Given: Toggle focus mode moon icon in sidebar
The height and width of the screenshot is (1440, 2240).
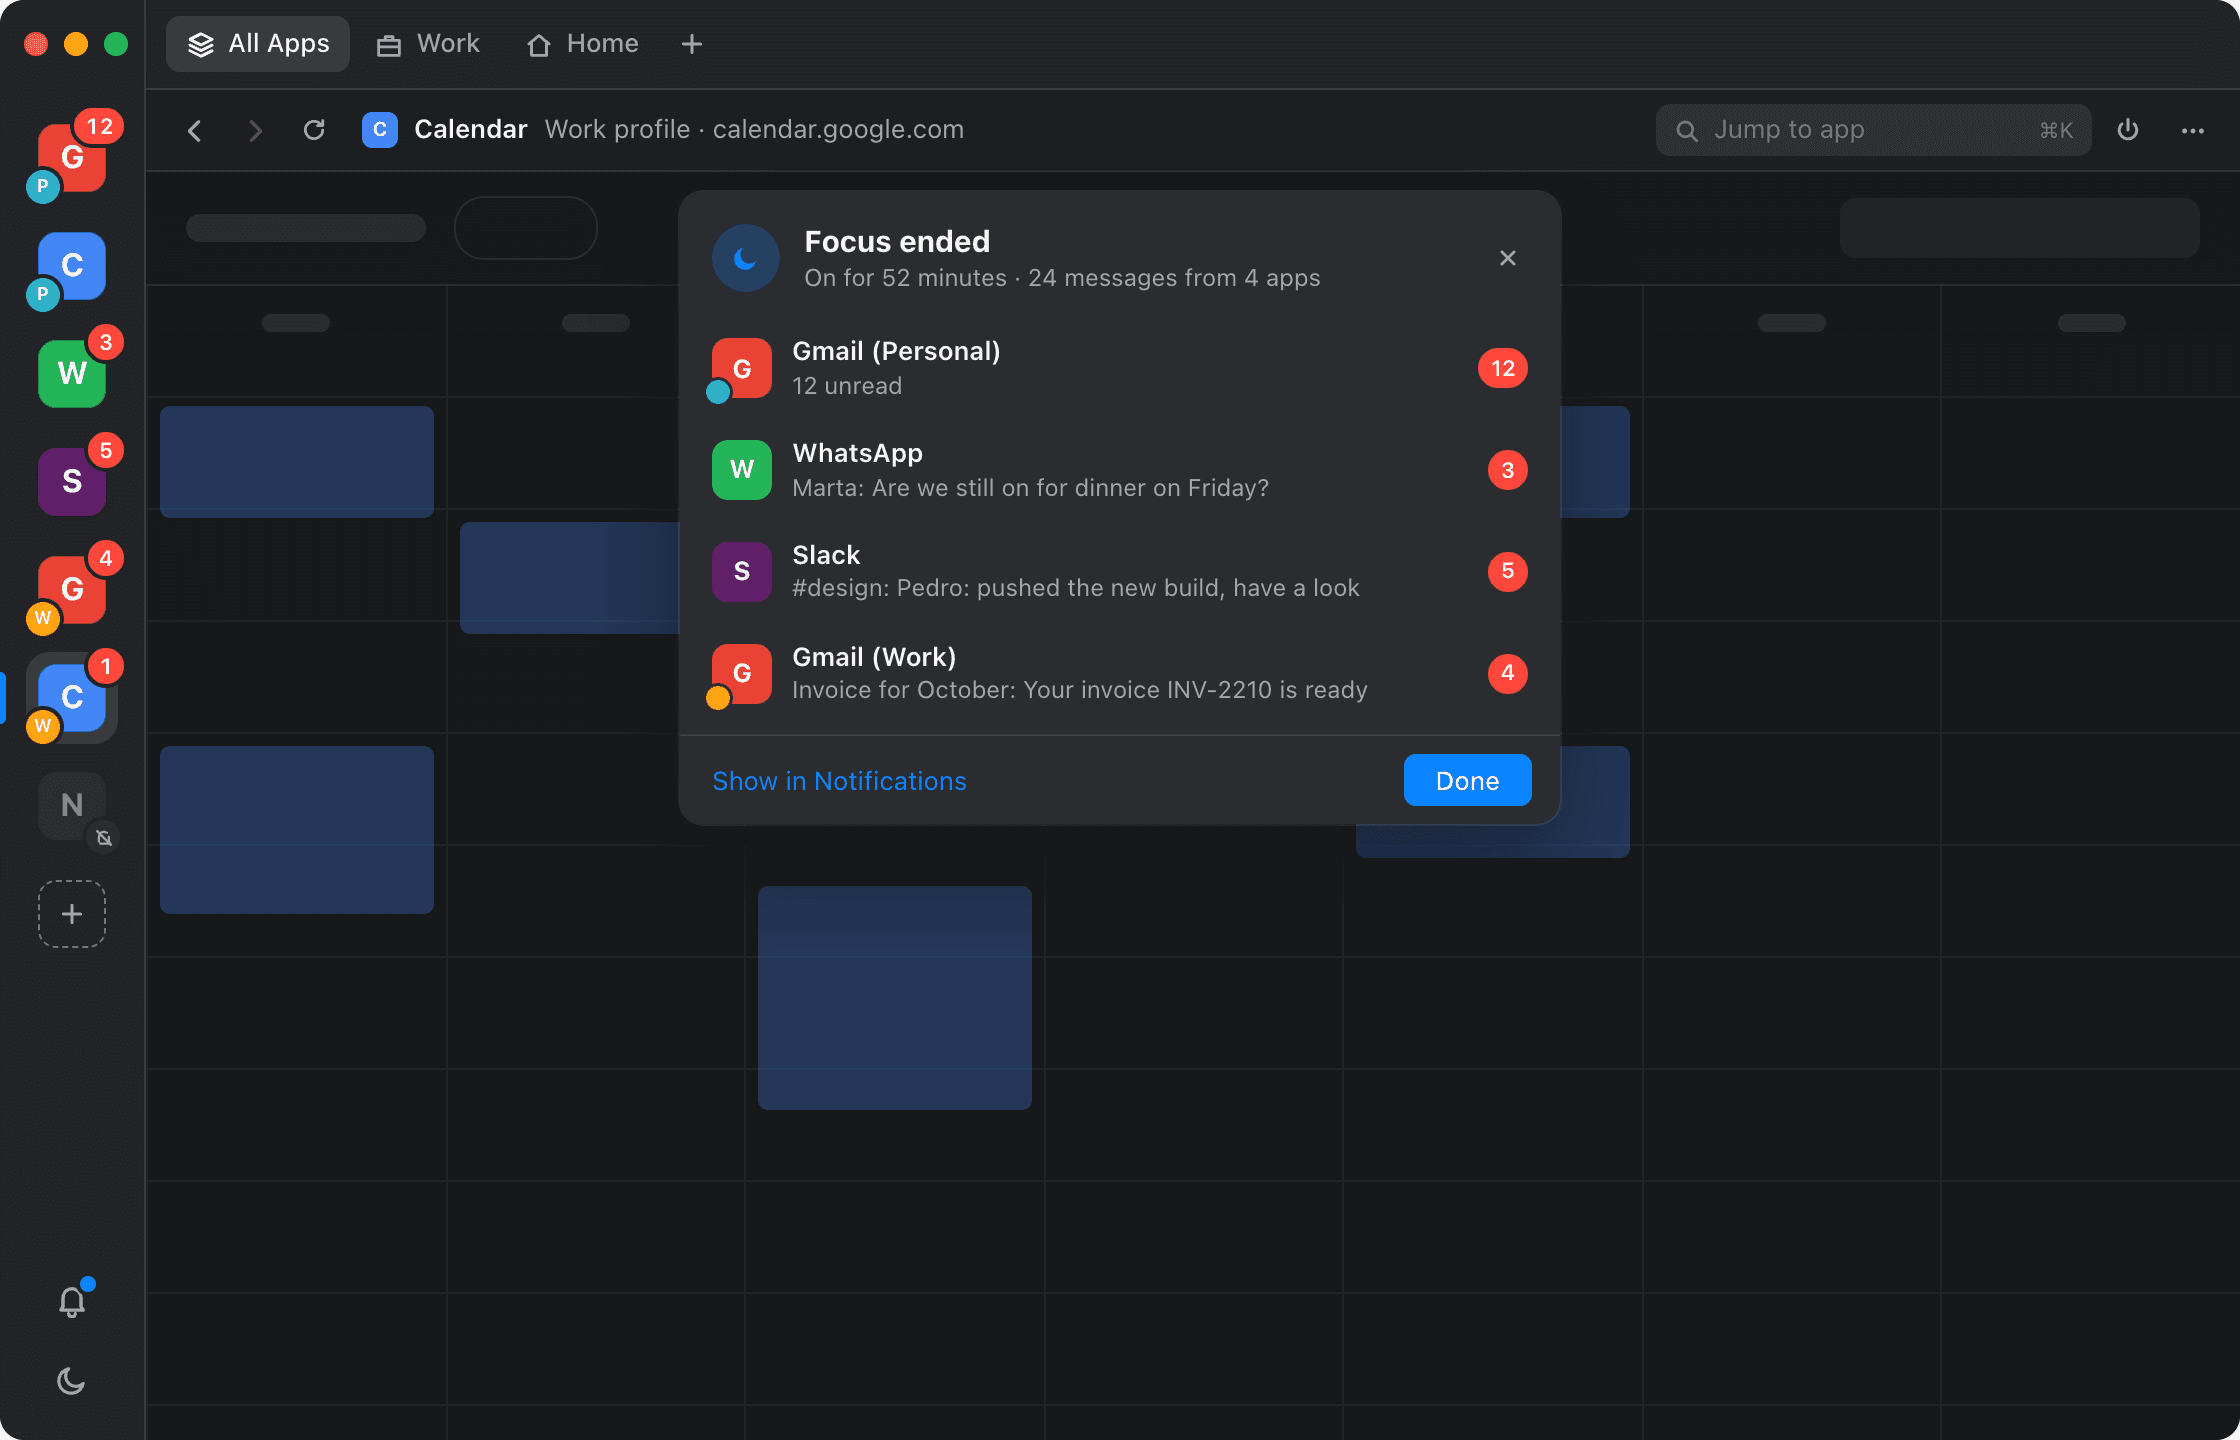Looking at the screenshot, I should (72, 1381).
